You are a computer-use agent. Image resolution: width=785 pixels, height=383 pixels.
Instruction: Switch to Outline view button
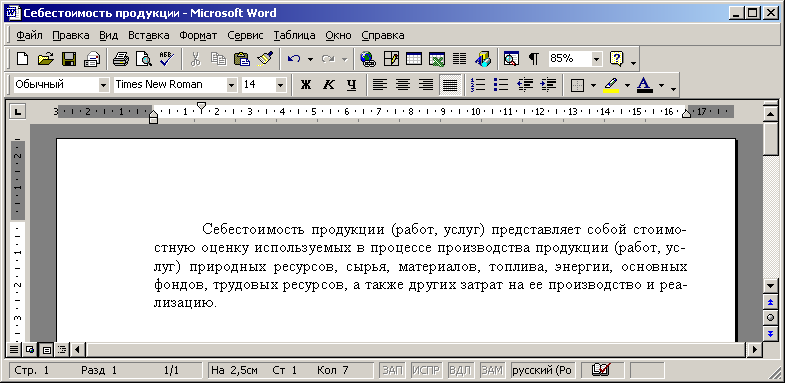(x=62, y=349)
